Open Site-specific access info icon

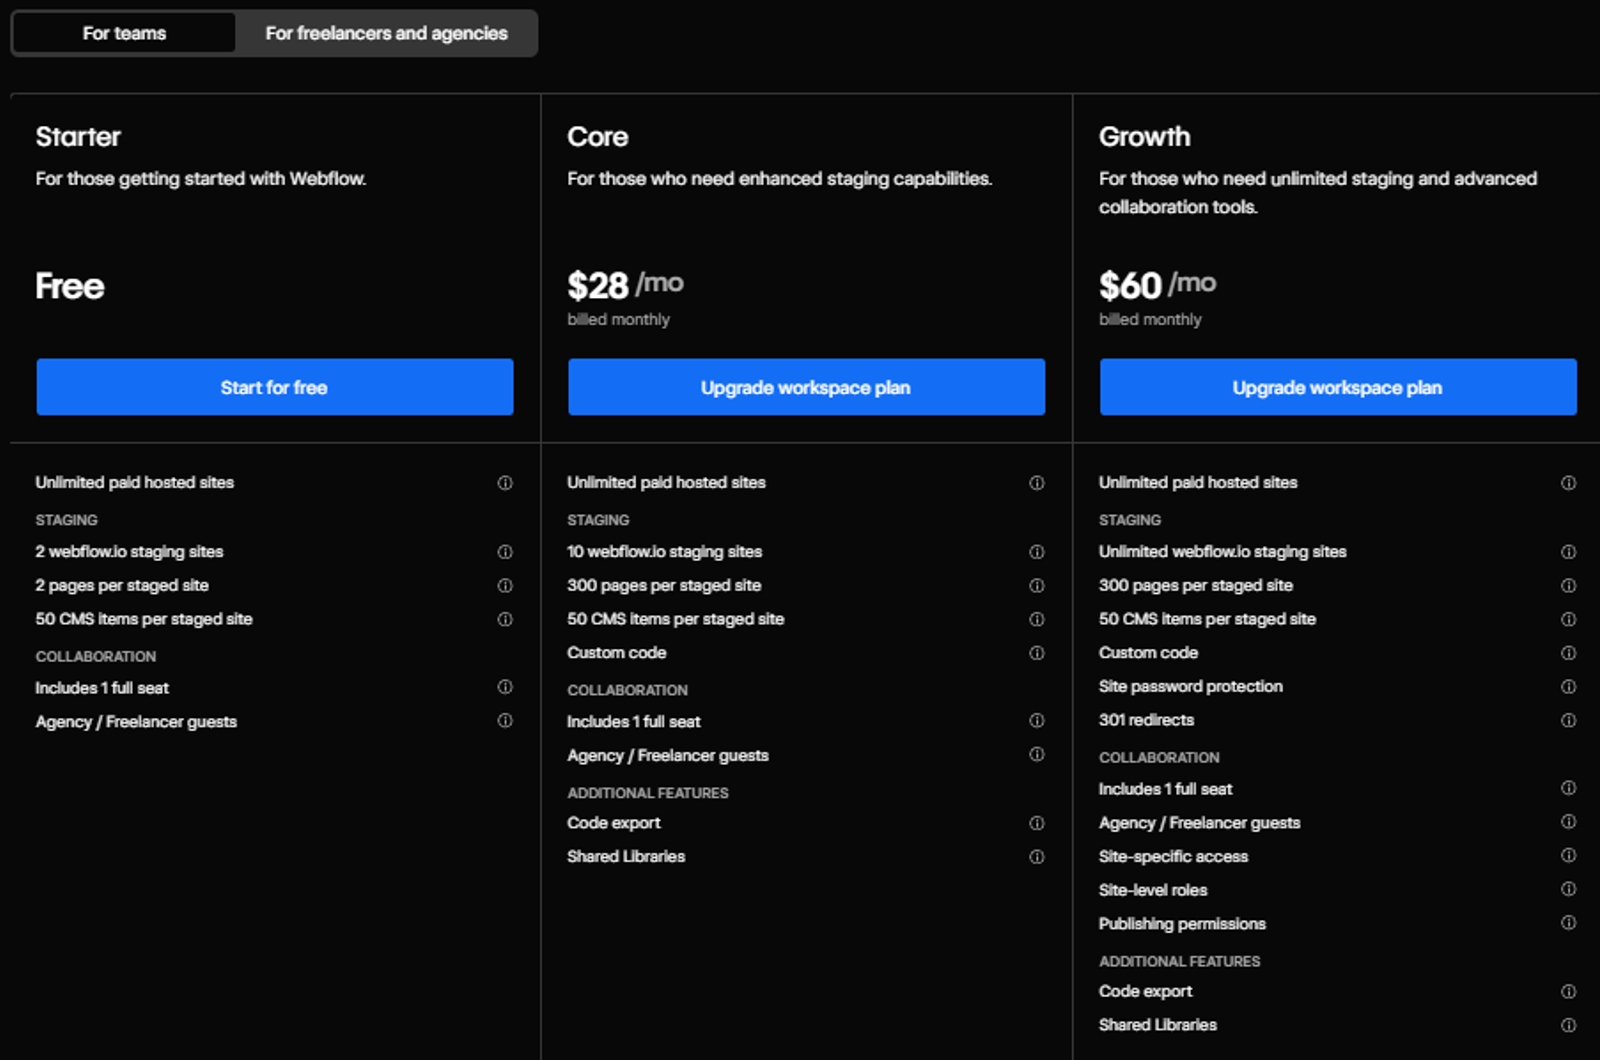pos(1569,856)
